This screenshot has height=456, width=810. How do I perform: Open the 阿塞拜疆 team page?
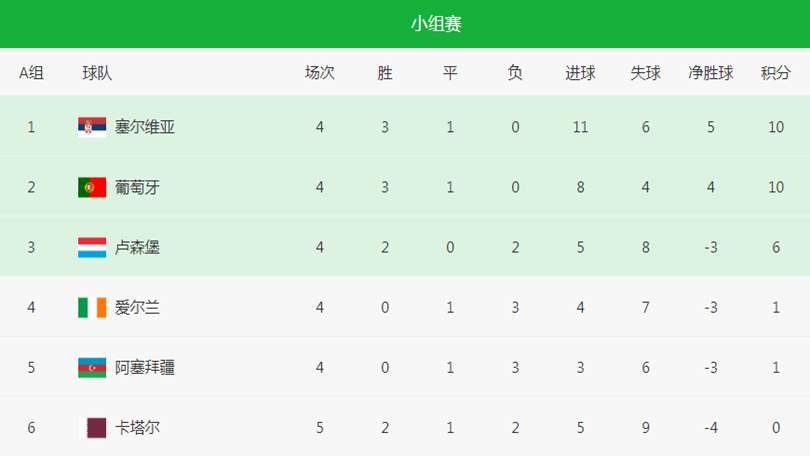pos(145,368)
